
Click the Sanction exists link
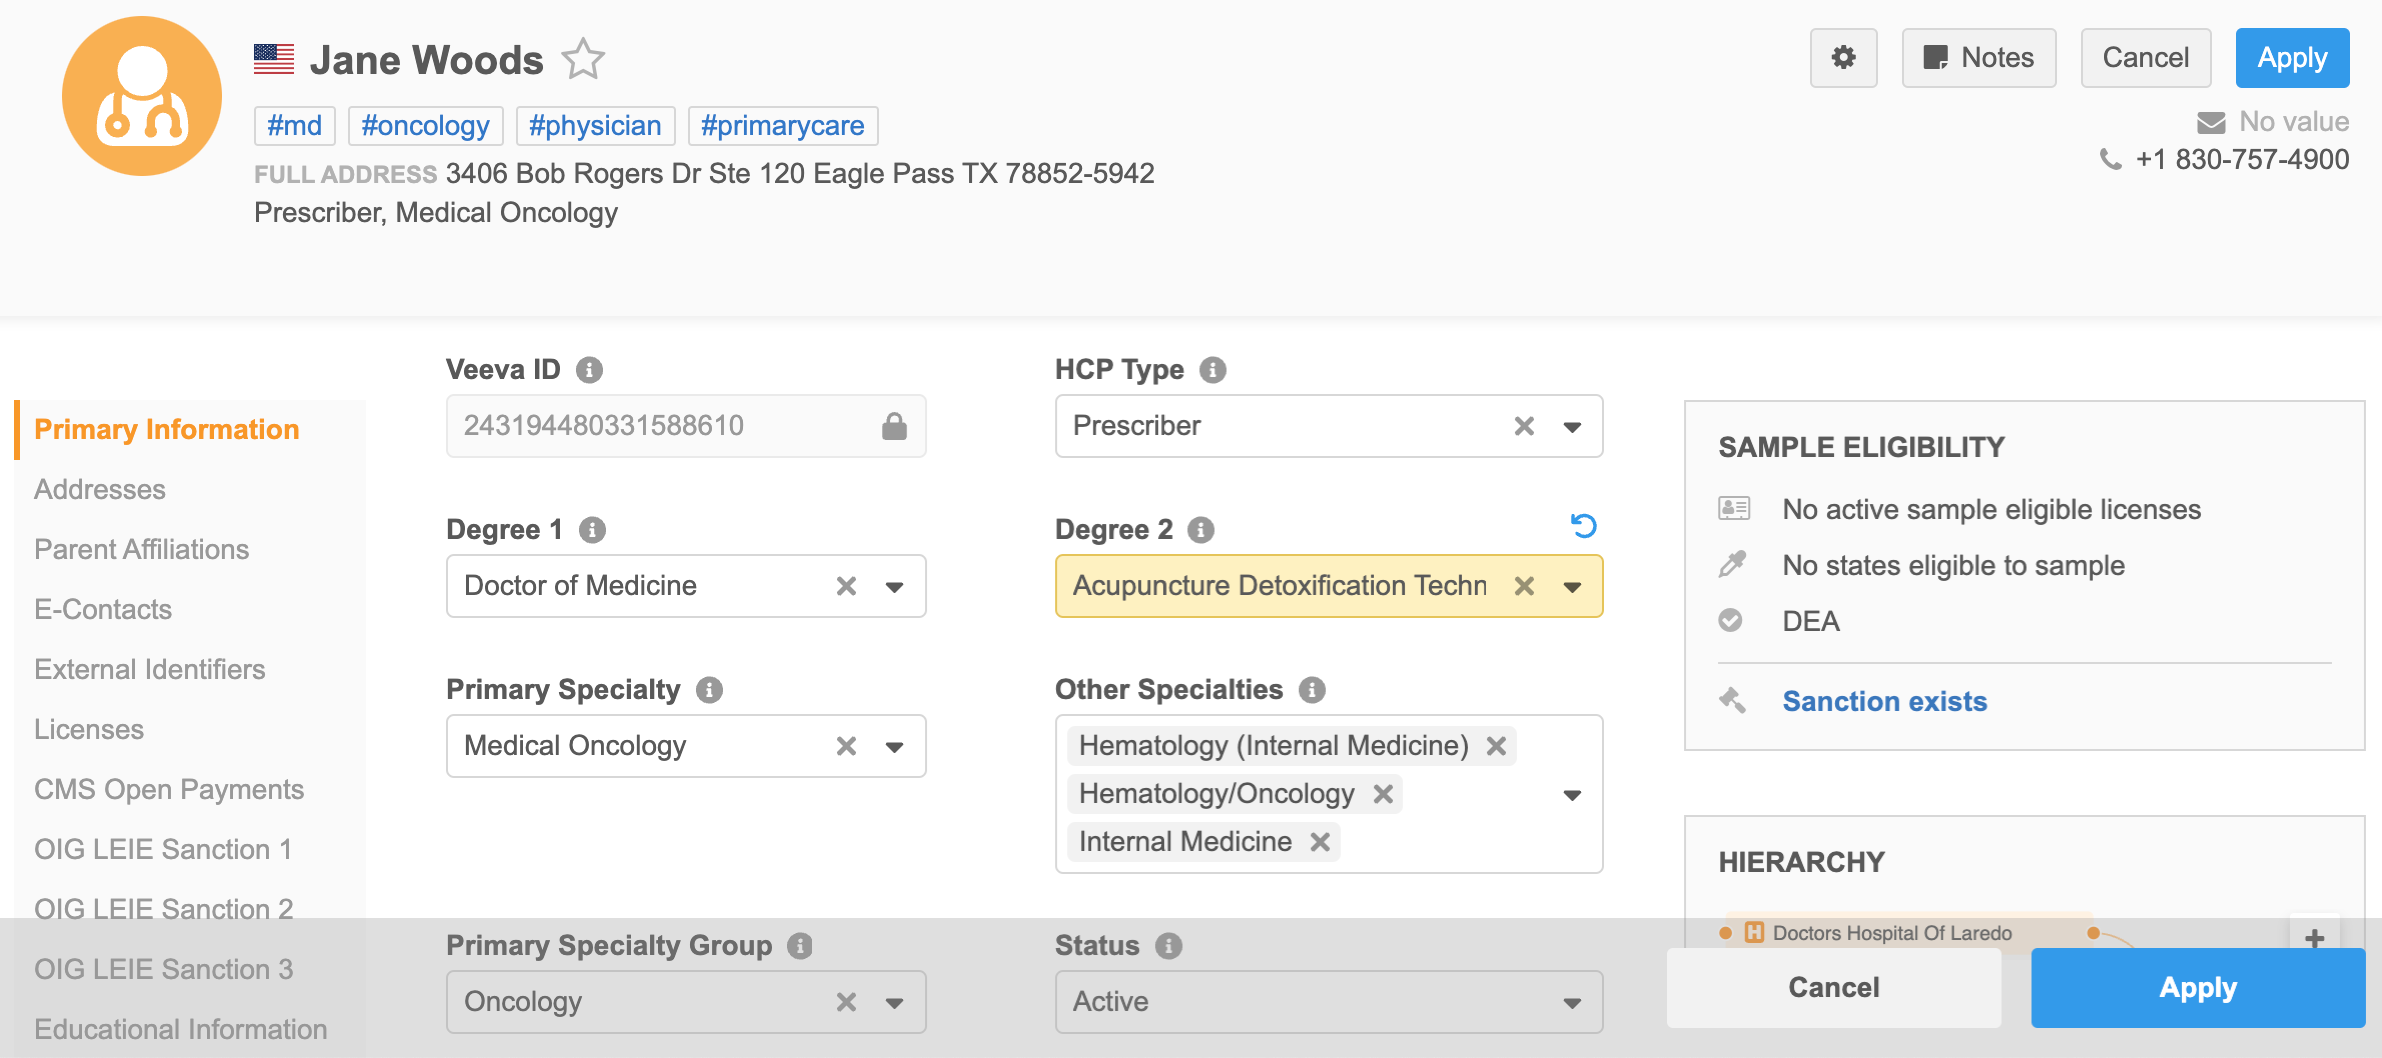pyautogui.click(x=1884, y=702)
